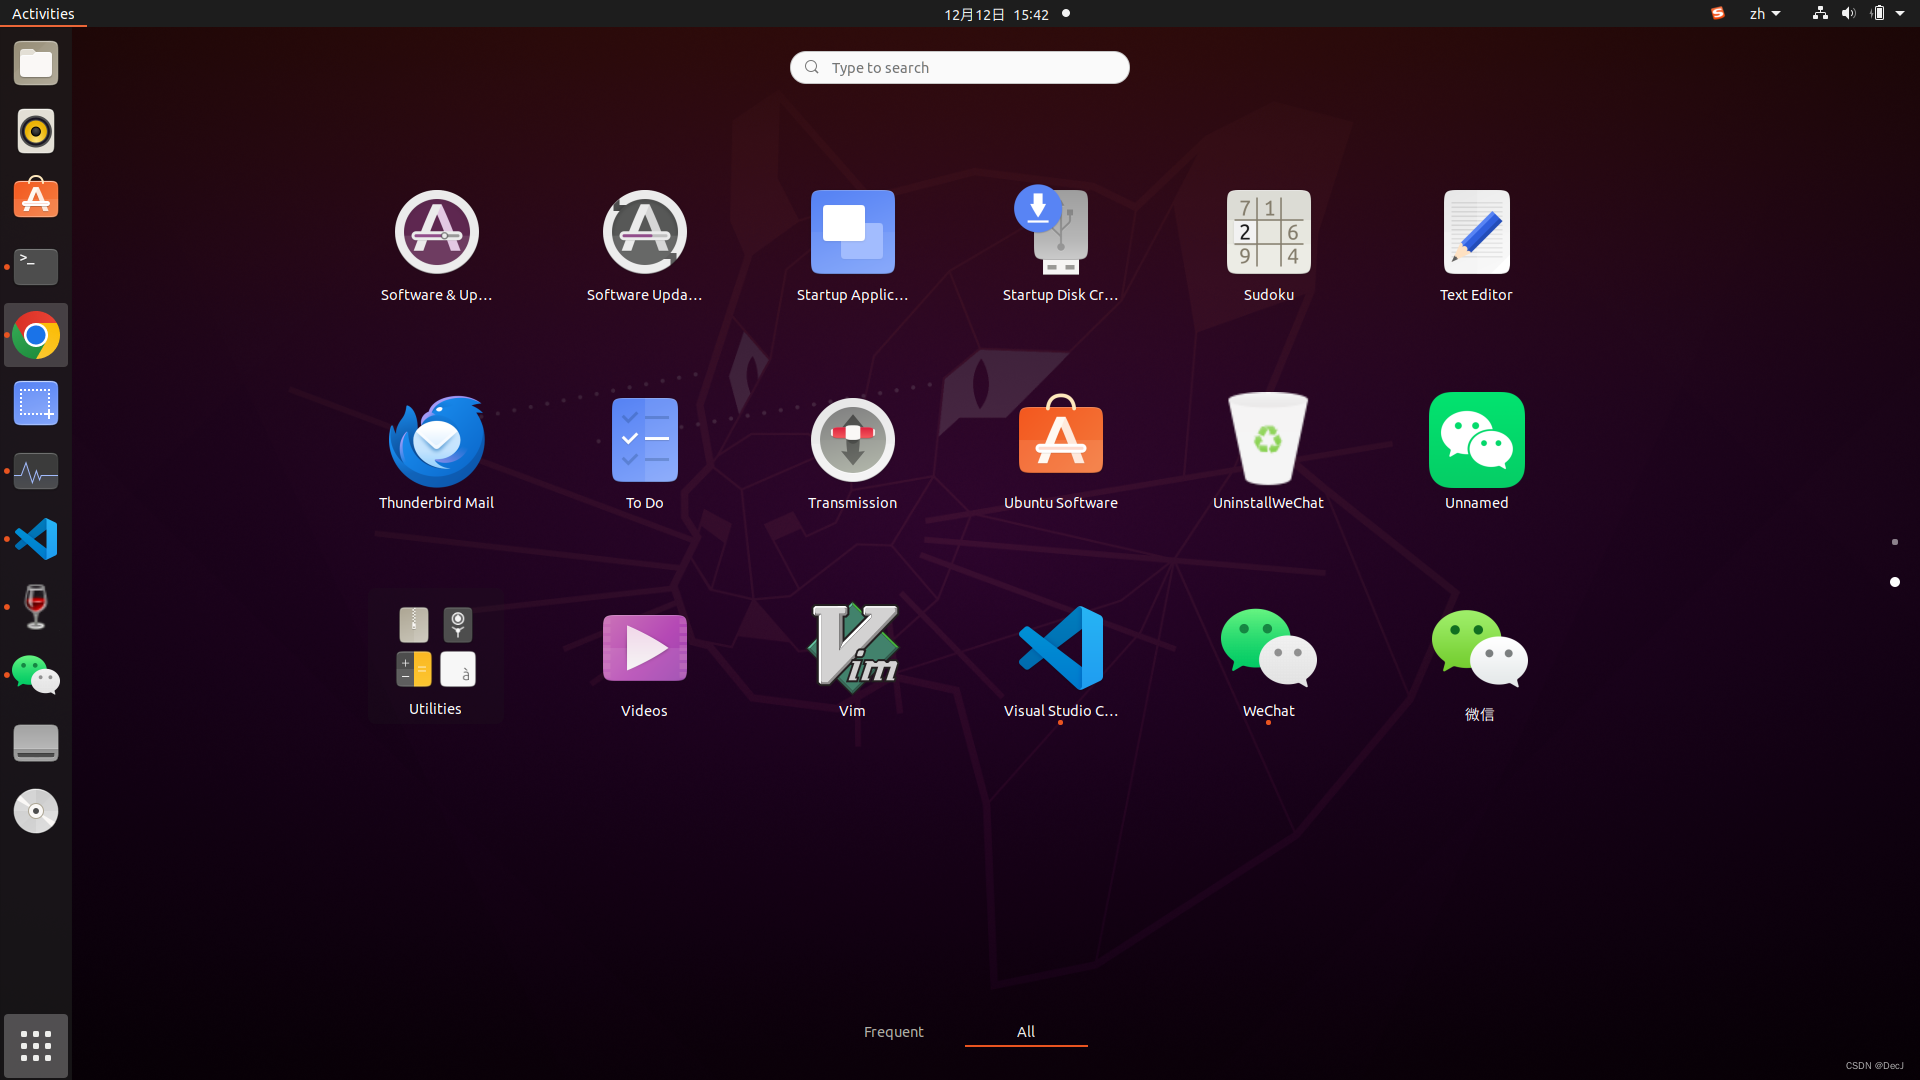Go to the first app grid page dot
The width and height of the screenshot is (1920, 1080).
(x=1894, y=542)
